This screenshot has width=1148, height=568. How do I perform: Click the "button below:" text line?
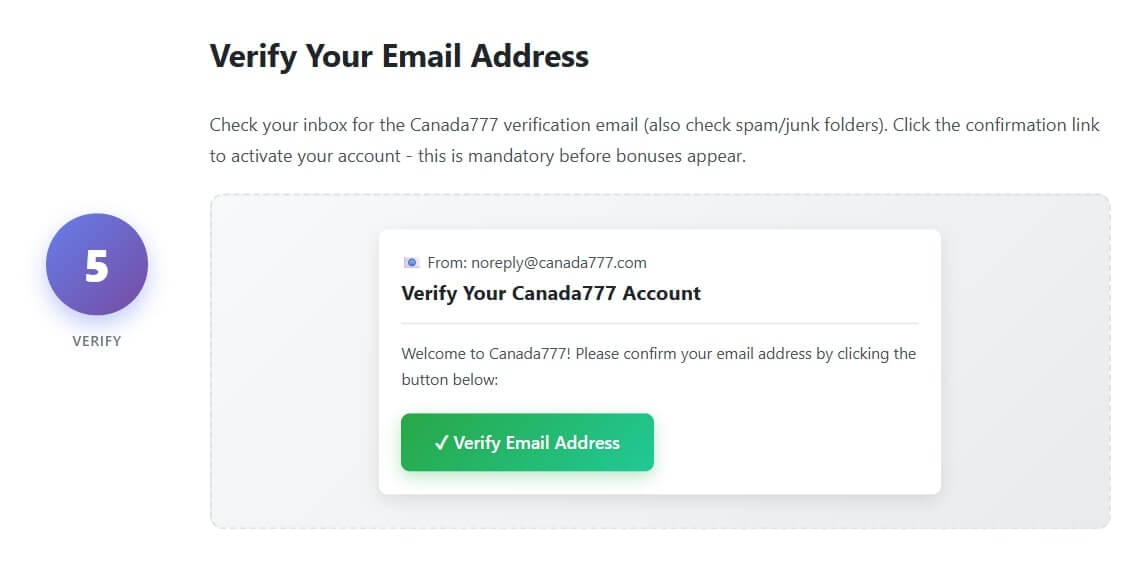[449, 380]
